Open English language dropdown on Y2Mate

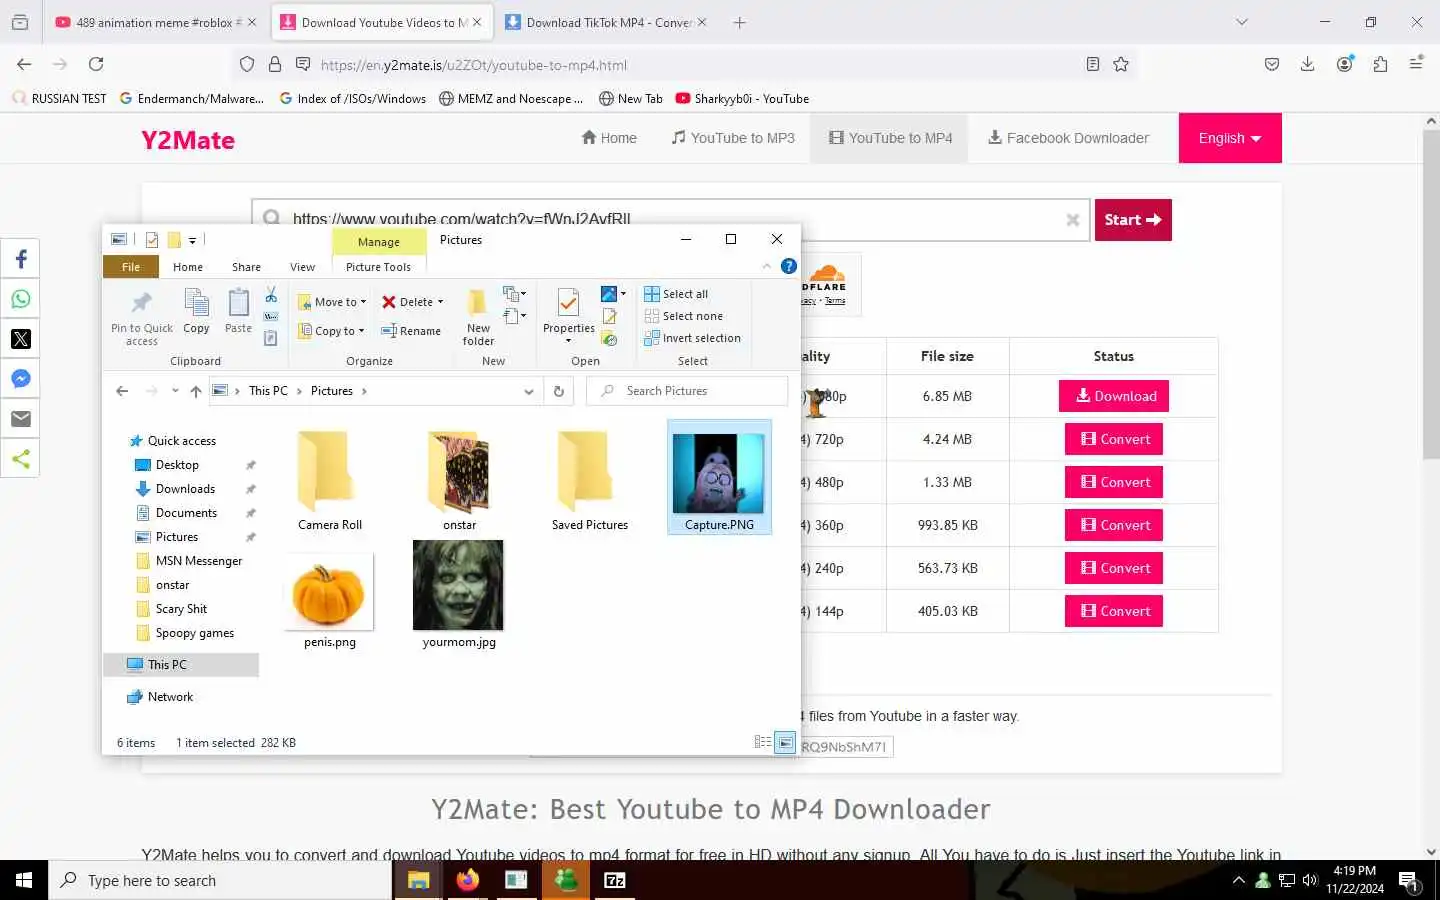coord(1230,138)
